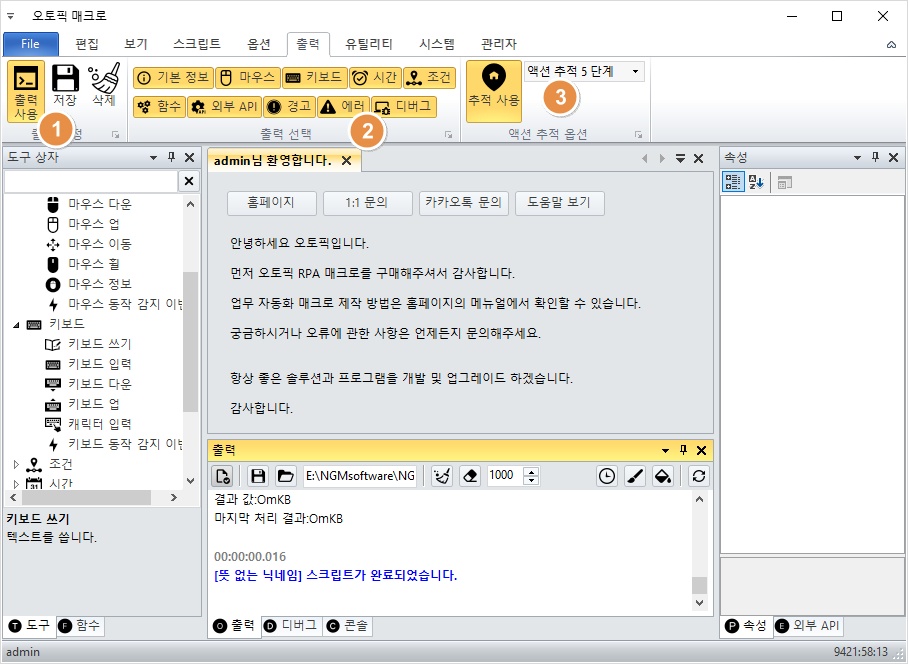Viewport: 908px width, 664px height.
Task: Pin the 도구 상자 panel
Action: 171,157
